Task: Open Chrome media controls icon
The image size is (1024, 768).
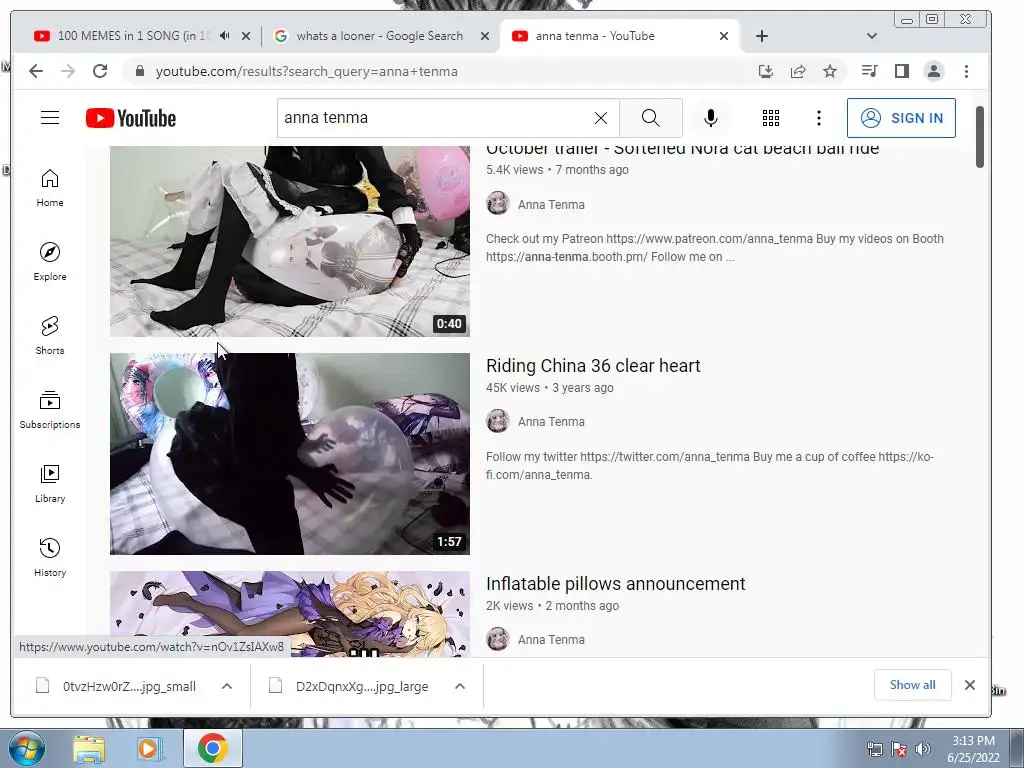Action: coord(869,71)
